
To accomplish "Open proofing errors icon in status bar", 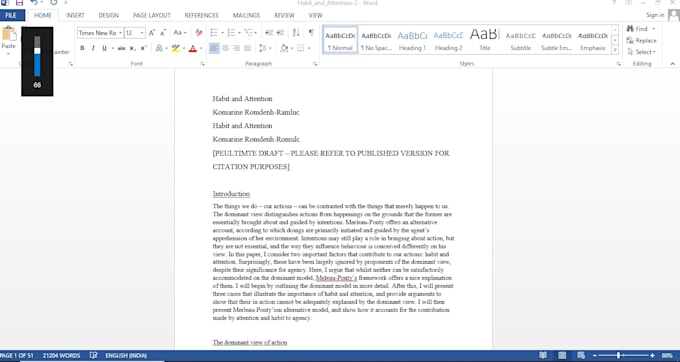I will tap(93, 355).
